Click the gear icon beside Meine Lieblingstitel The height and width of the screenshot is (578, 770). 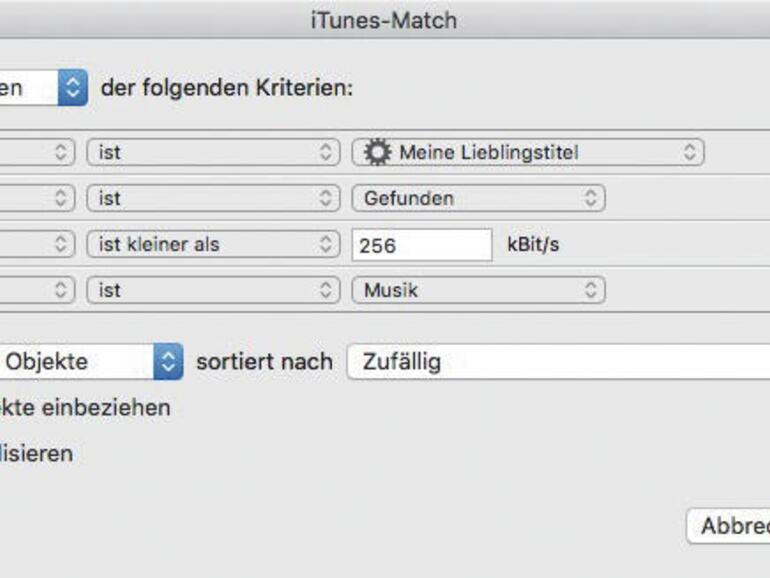click(x=376, y=153)
